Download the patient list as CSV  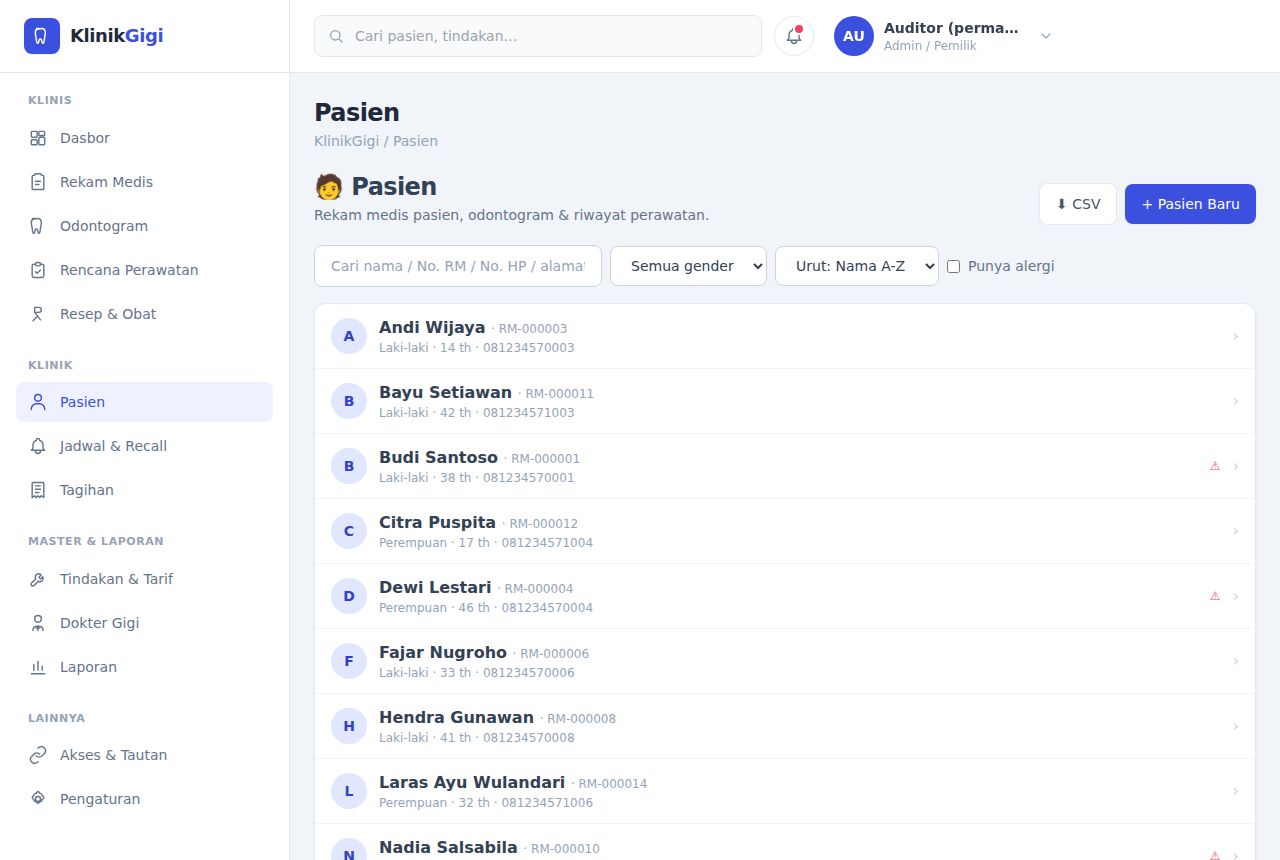pyautogui.click(x=1078, y=204)
